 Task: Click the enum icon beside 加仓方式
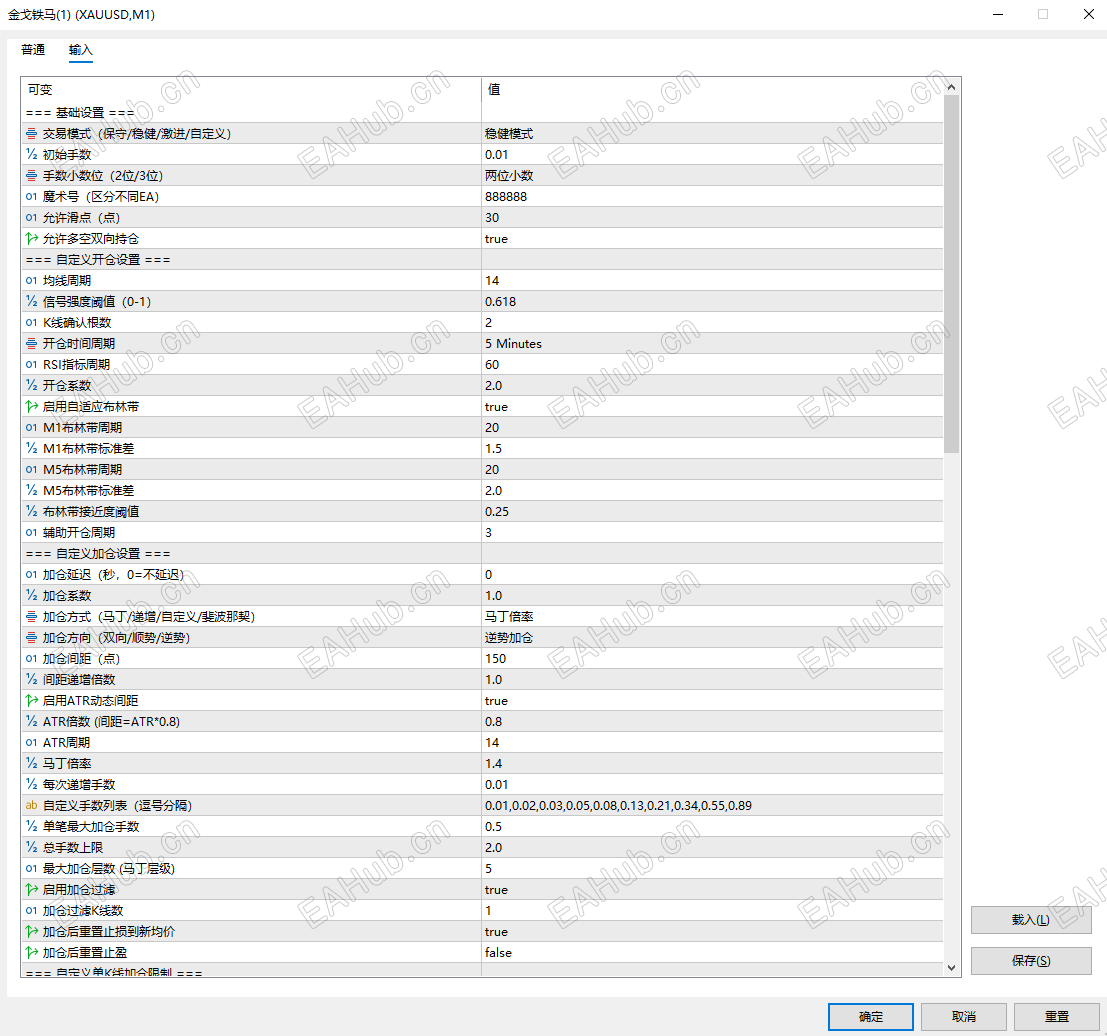pyautogui.click(x=31, y=616)
